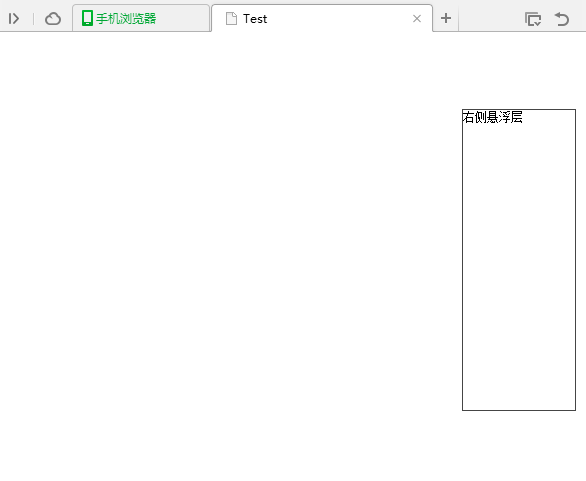Open a new tab with the plus button
This screenshot has width=586, height=481.
click(x=445, y=18)
